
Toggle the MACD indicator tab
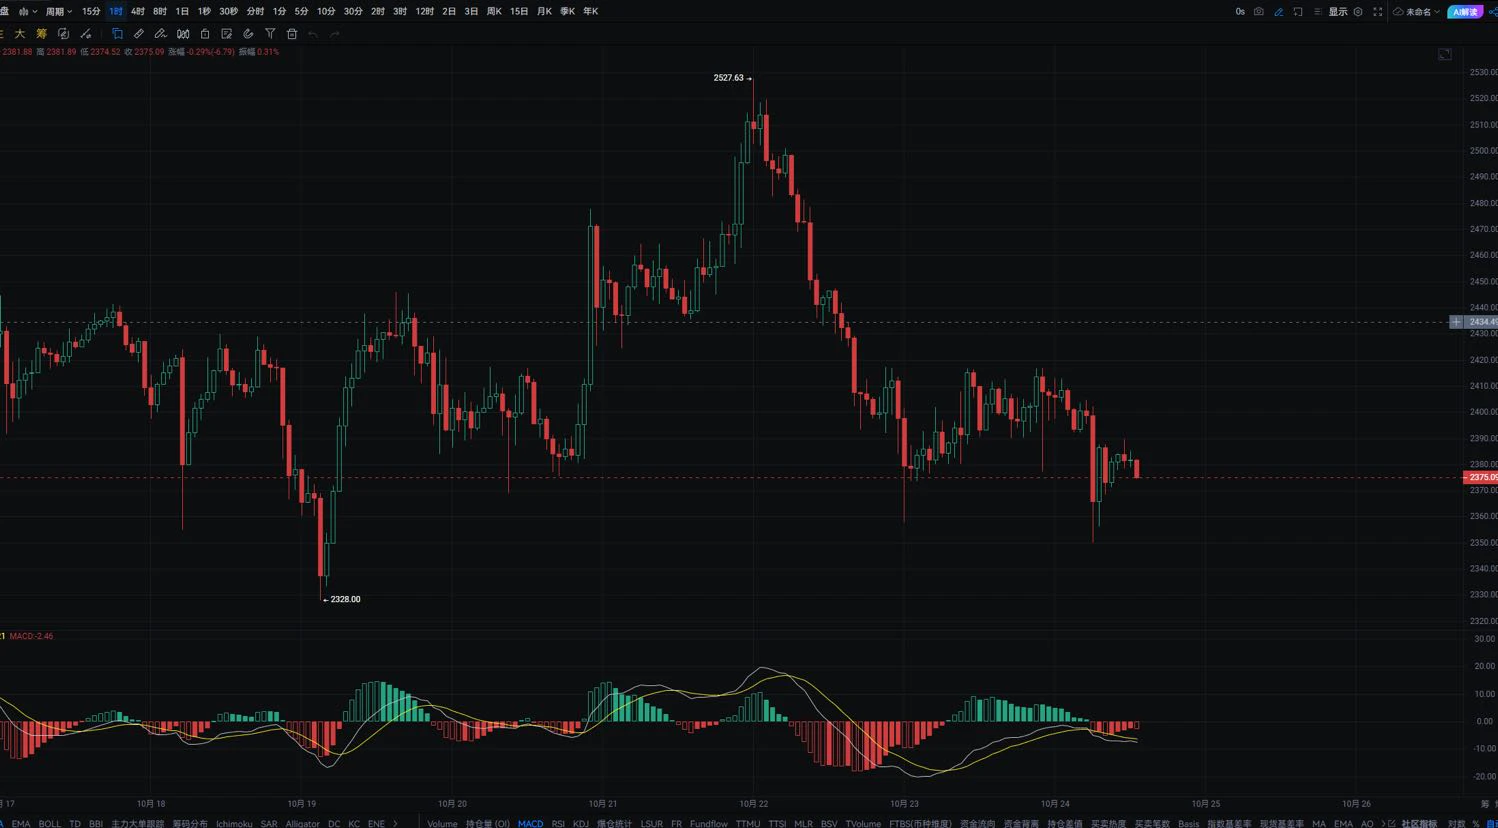[x=530, y=823]
